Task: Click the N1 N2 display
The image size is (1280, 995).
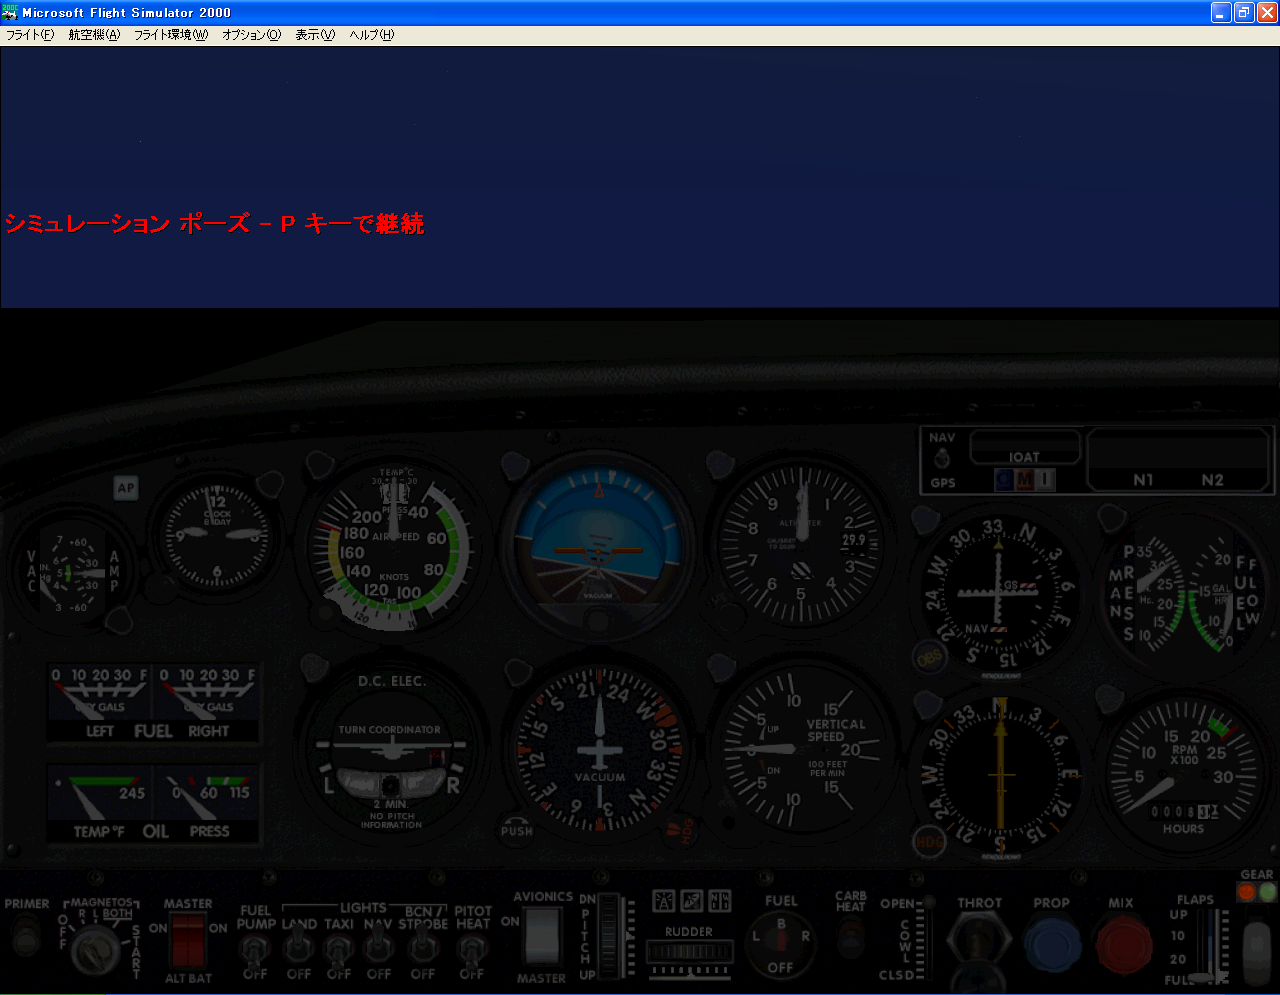Action: pos(1178,460)
